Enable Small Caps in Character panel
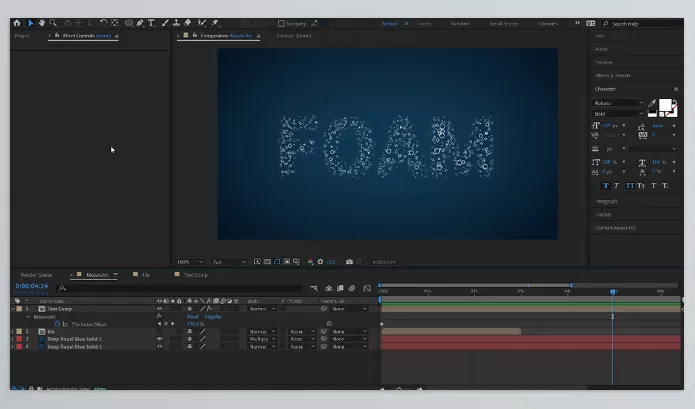695x409 pixels. [x=641, y=186]
